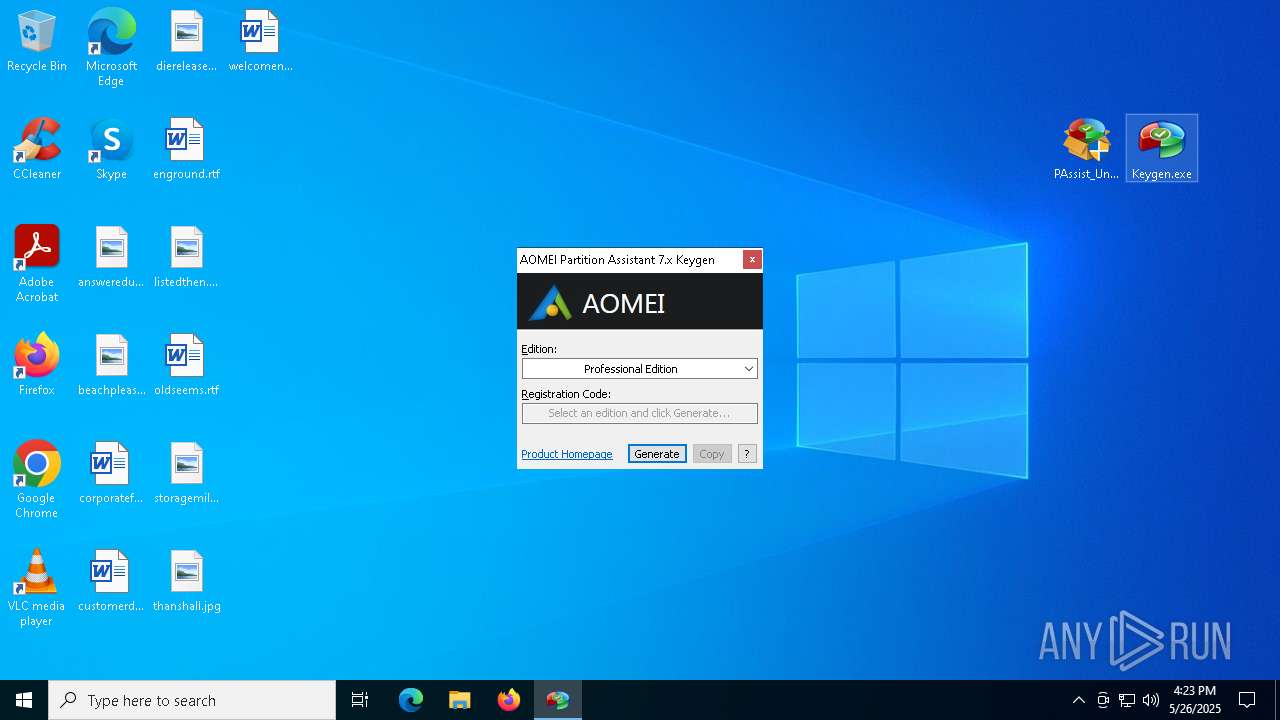
Task: Open the Recycle Bin desktop icon
Action: pos(37,42)
